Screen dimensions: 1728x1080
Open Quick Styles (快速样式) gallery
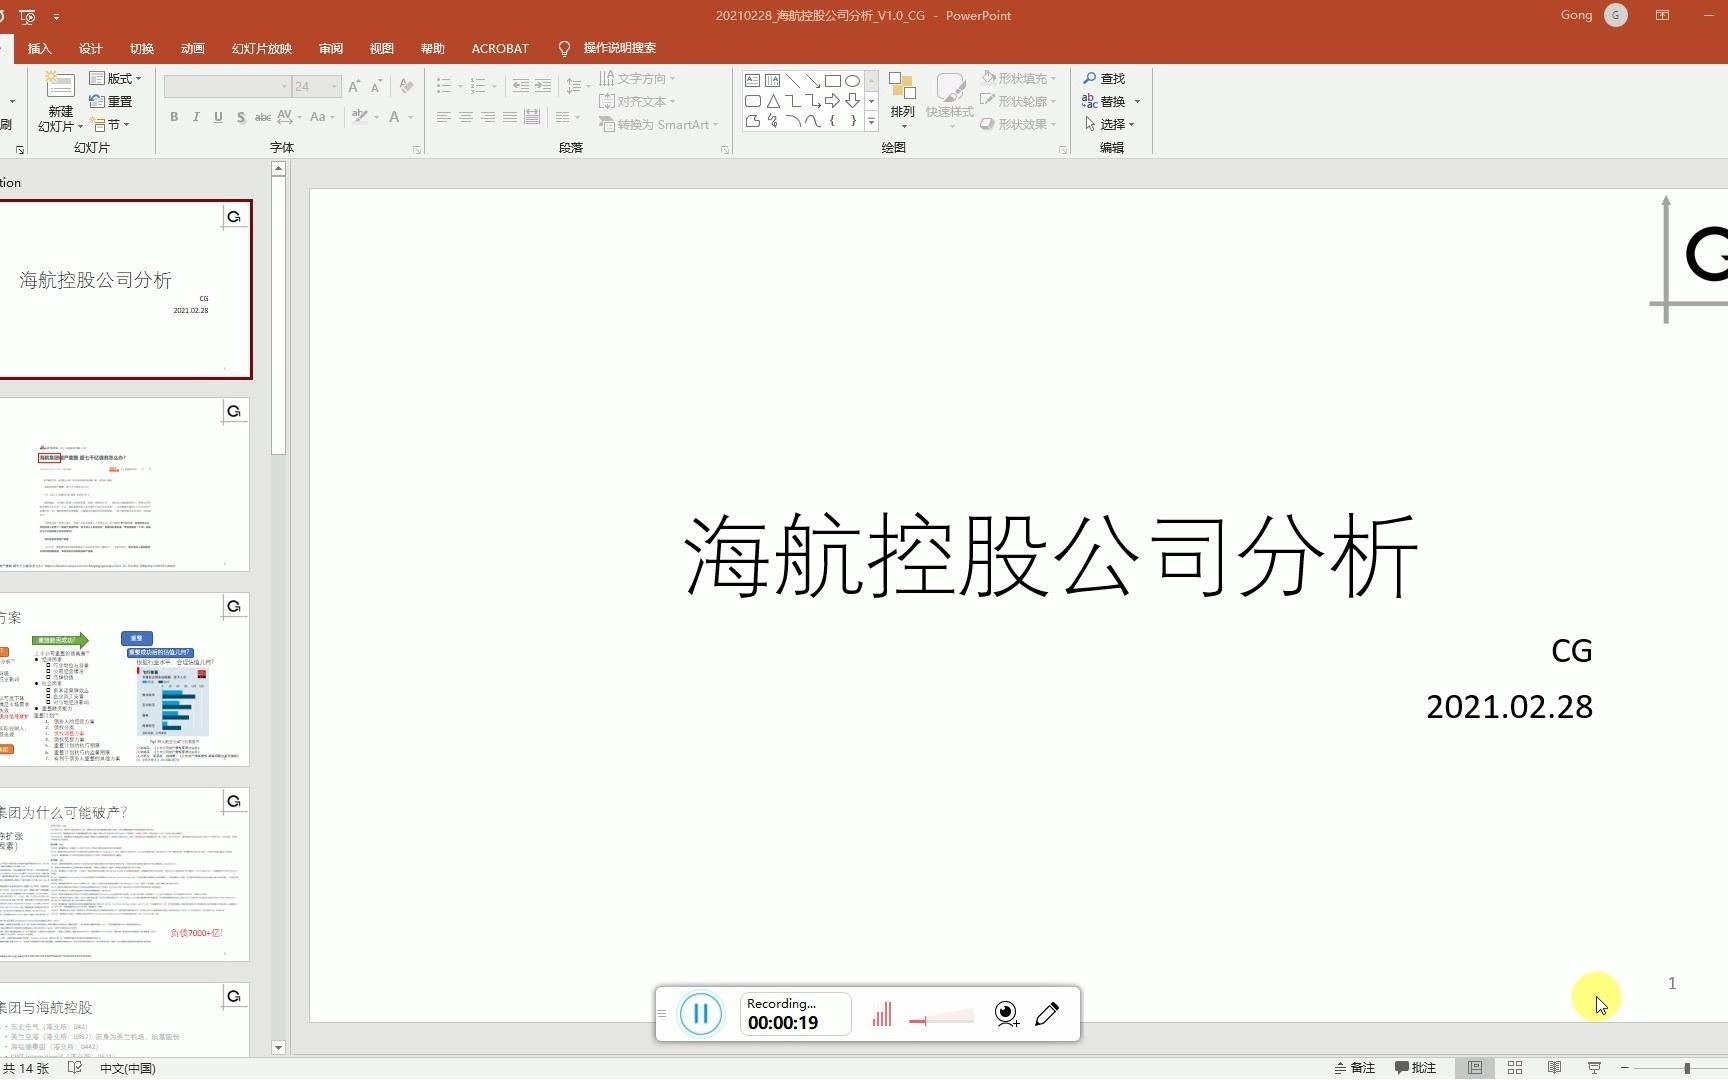949,99
